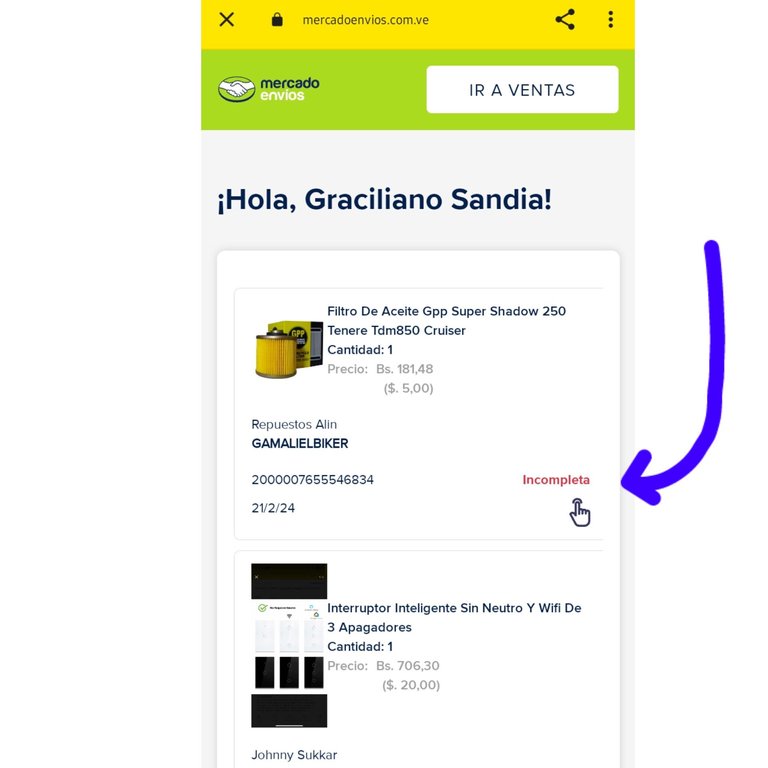This screenshot has width=768, height=768.
Task: Tap the GAMALIELBIKER seller name
Action: click(x=300, y=443)
